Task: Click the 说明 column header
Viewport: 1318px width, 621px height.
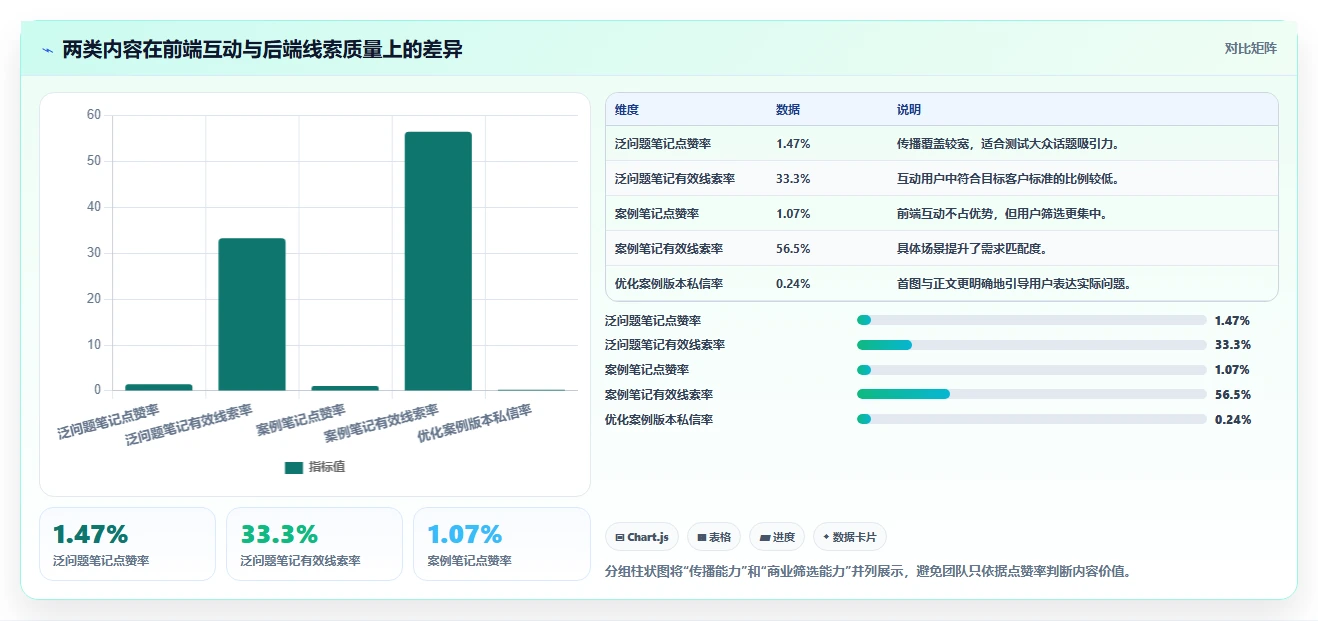Action: coord(909,109)
